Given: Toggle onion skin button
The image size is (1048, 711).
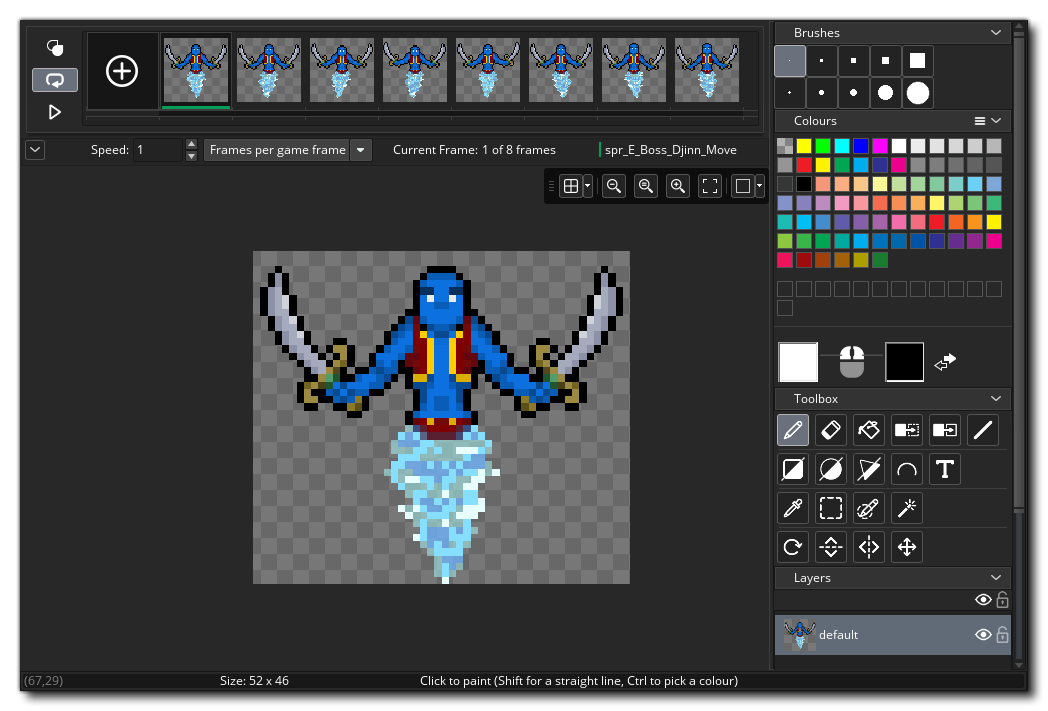Looking at the screenshot, I should tap(55, 47).
